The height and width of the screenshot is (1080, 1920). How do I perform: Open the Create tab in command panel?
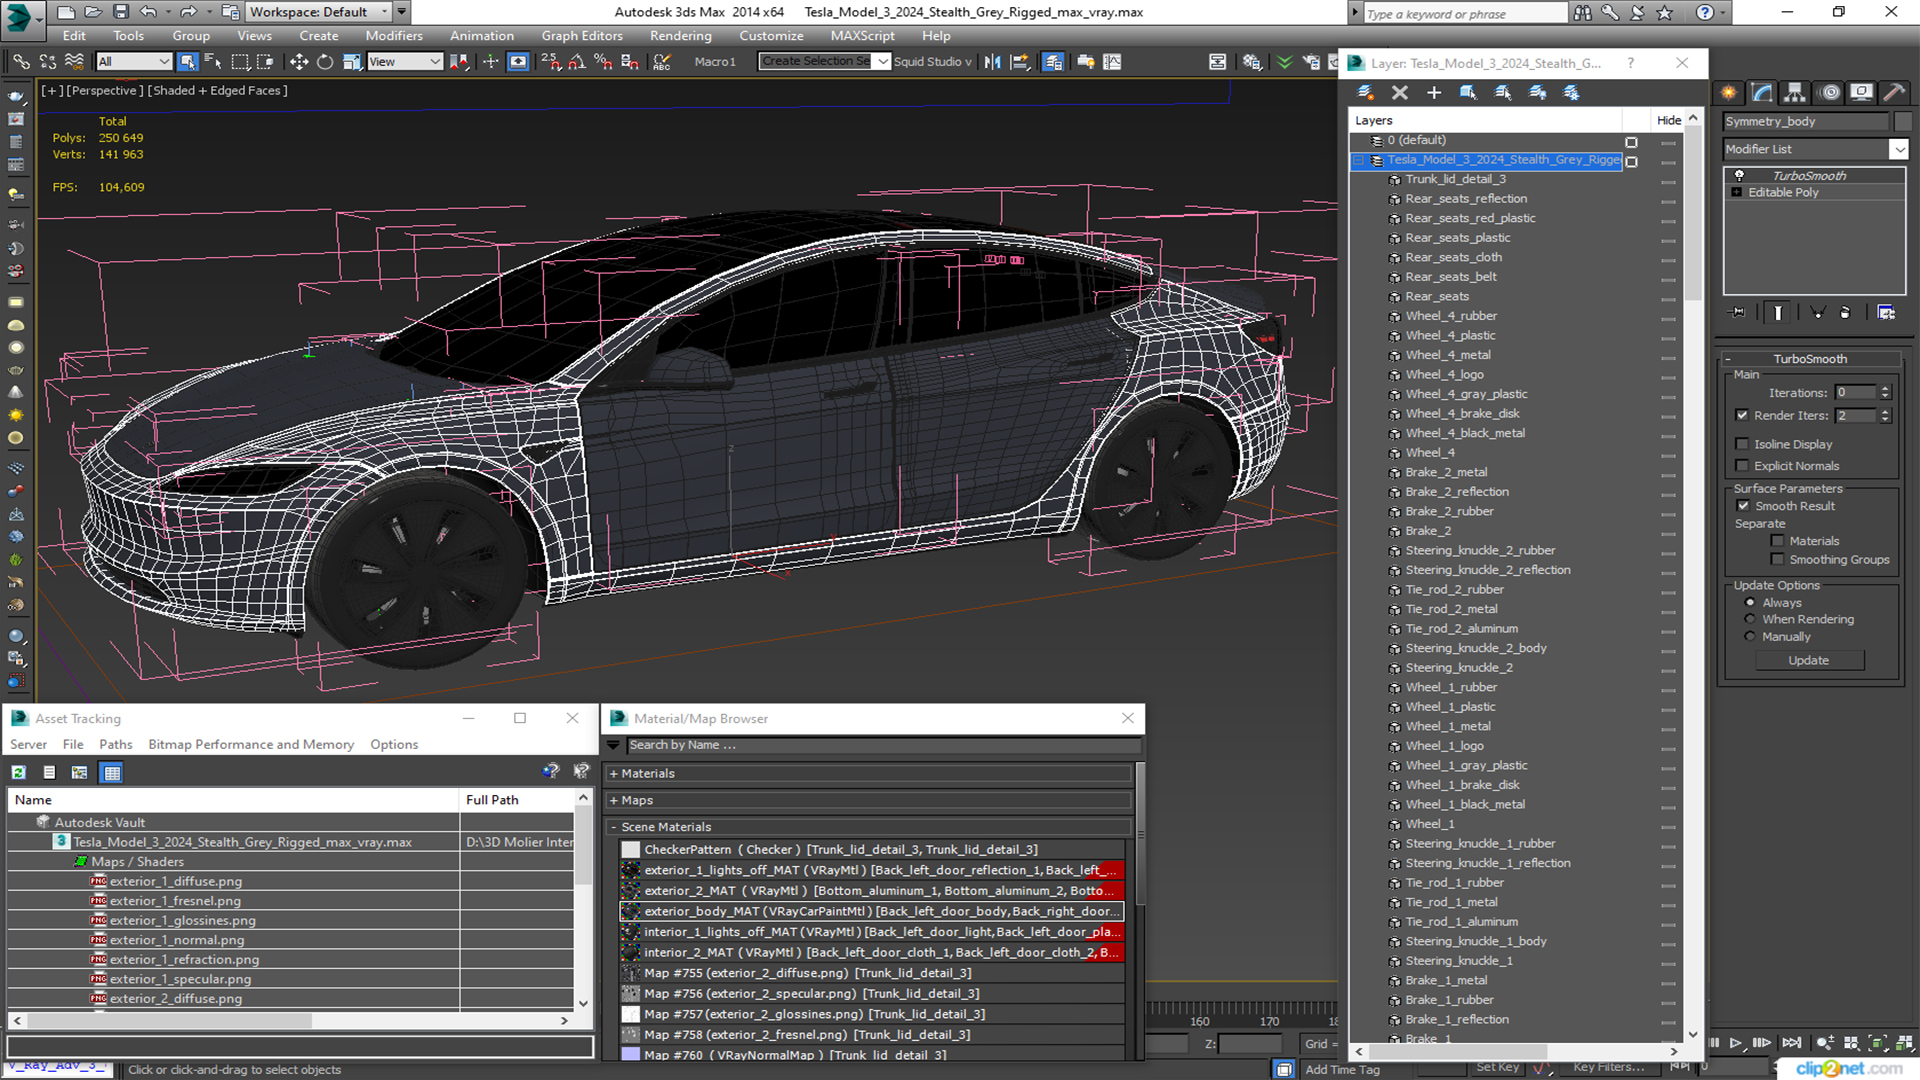click(x=1729, y=92)
